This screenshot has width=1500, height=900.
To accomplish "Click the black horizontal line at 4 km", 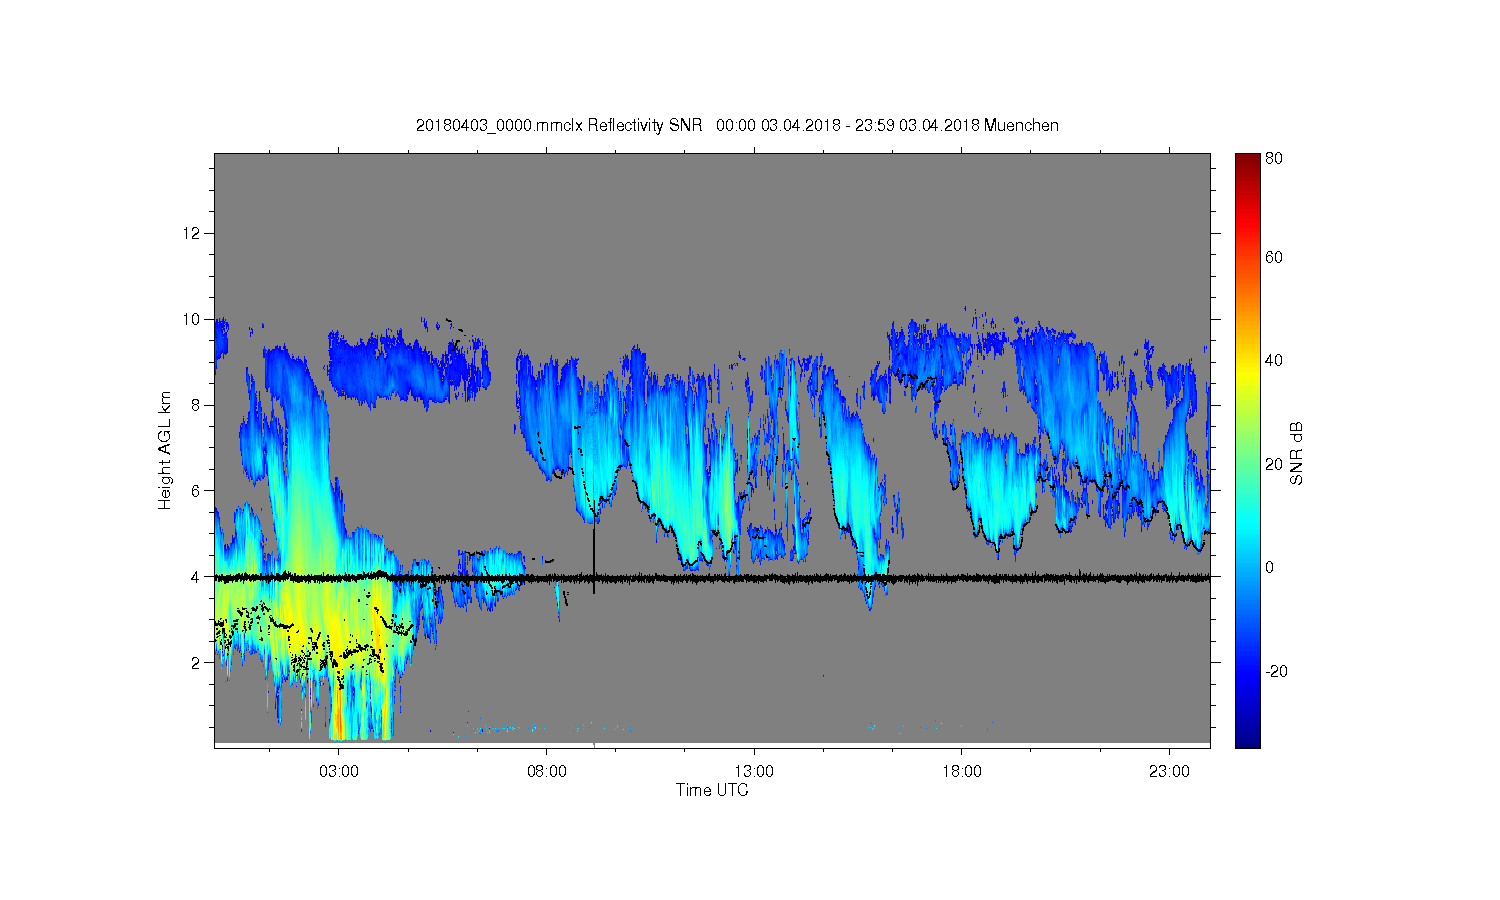I will [712, 578].
